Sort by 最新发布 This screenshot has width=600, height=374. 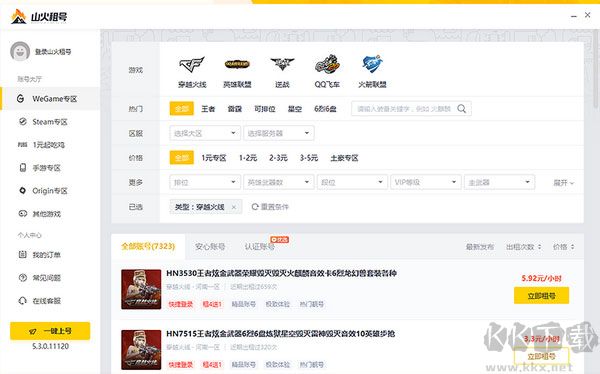pyautogui.click(x=479, y=247)
